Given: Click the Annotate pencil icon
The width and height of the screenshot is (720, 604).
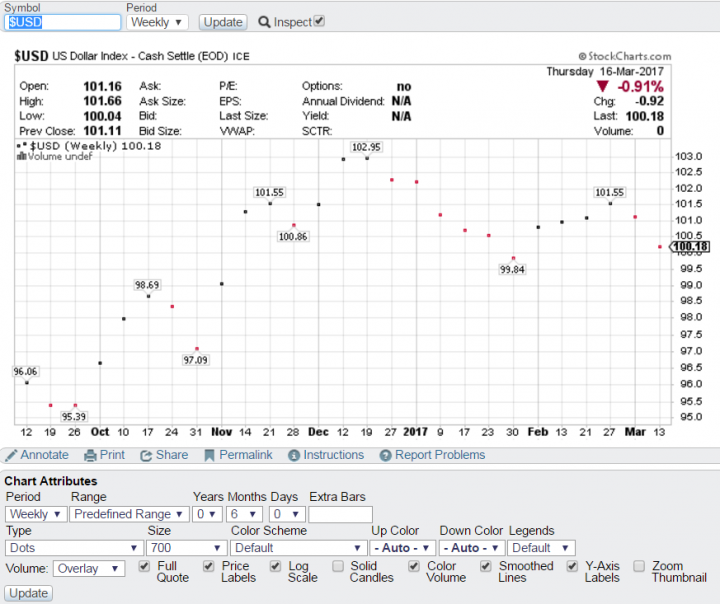Looking at the screenshot, I should point(10,455).
